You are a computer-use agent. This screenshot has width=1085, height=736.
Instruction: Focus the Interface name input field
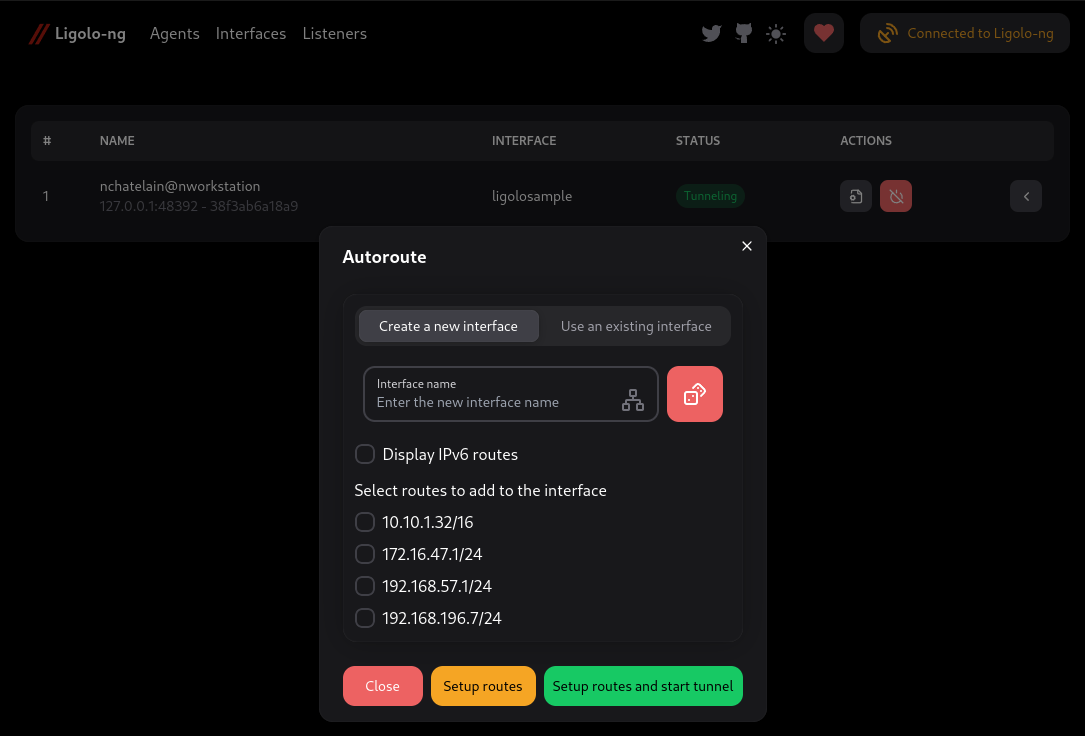tap(511, 394)
